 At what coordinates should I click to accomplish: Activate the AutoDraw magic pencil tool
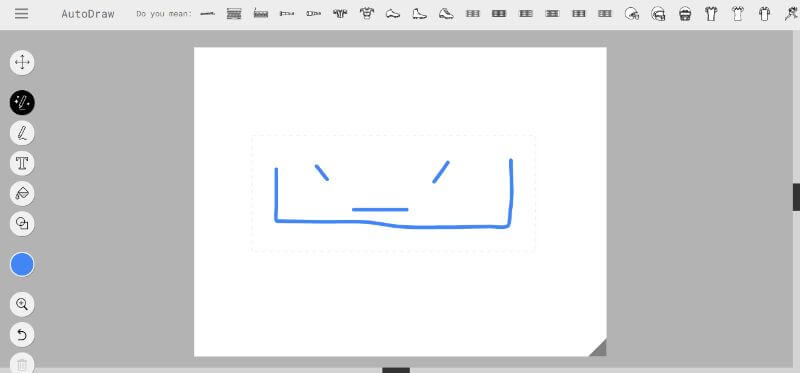click(22, 103)
